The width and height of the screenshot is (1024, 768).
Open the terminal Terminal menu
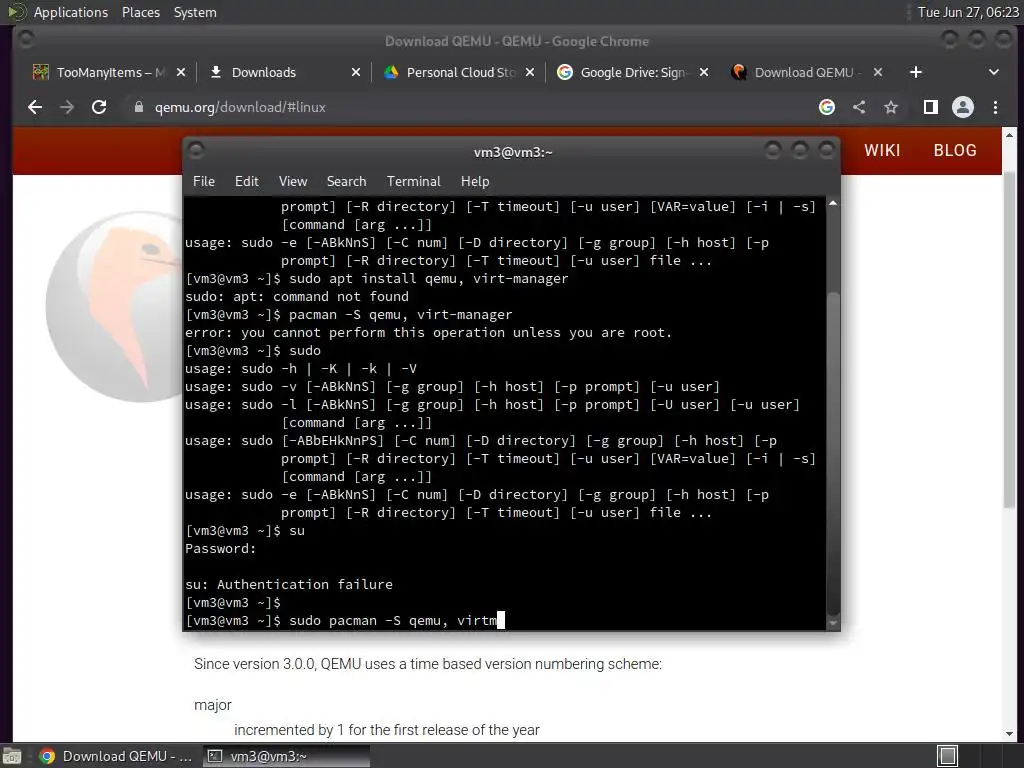[x=413, y=182]
